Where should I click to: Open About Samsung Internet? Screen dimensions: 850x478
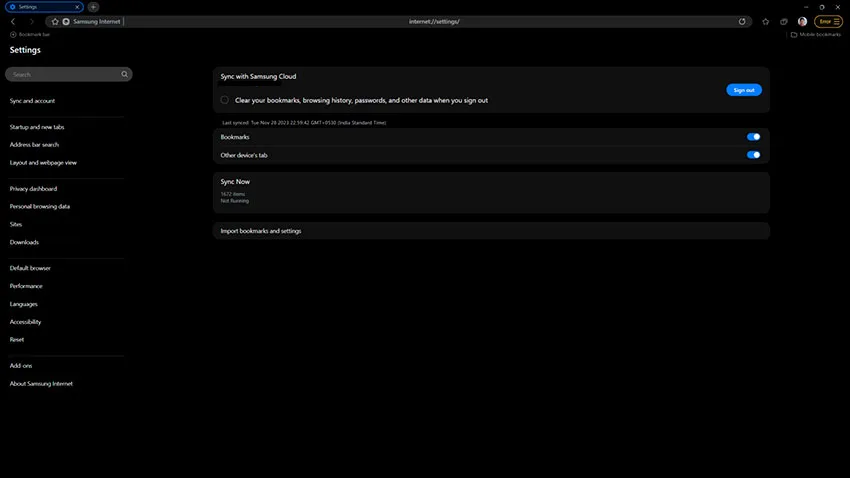coord(41,384)
